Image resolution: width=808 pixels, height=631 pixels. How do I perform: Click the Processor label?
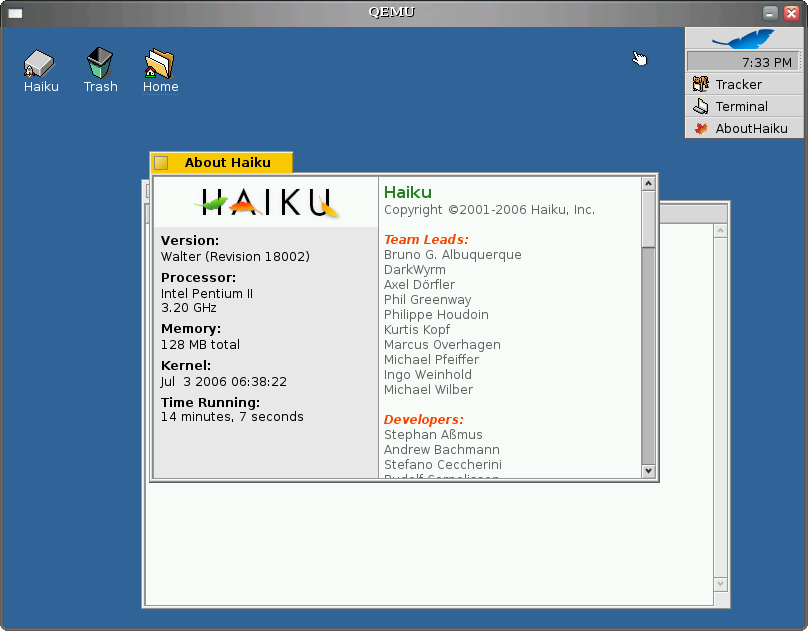pos(198,278)
